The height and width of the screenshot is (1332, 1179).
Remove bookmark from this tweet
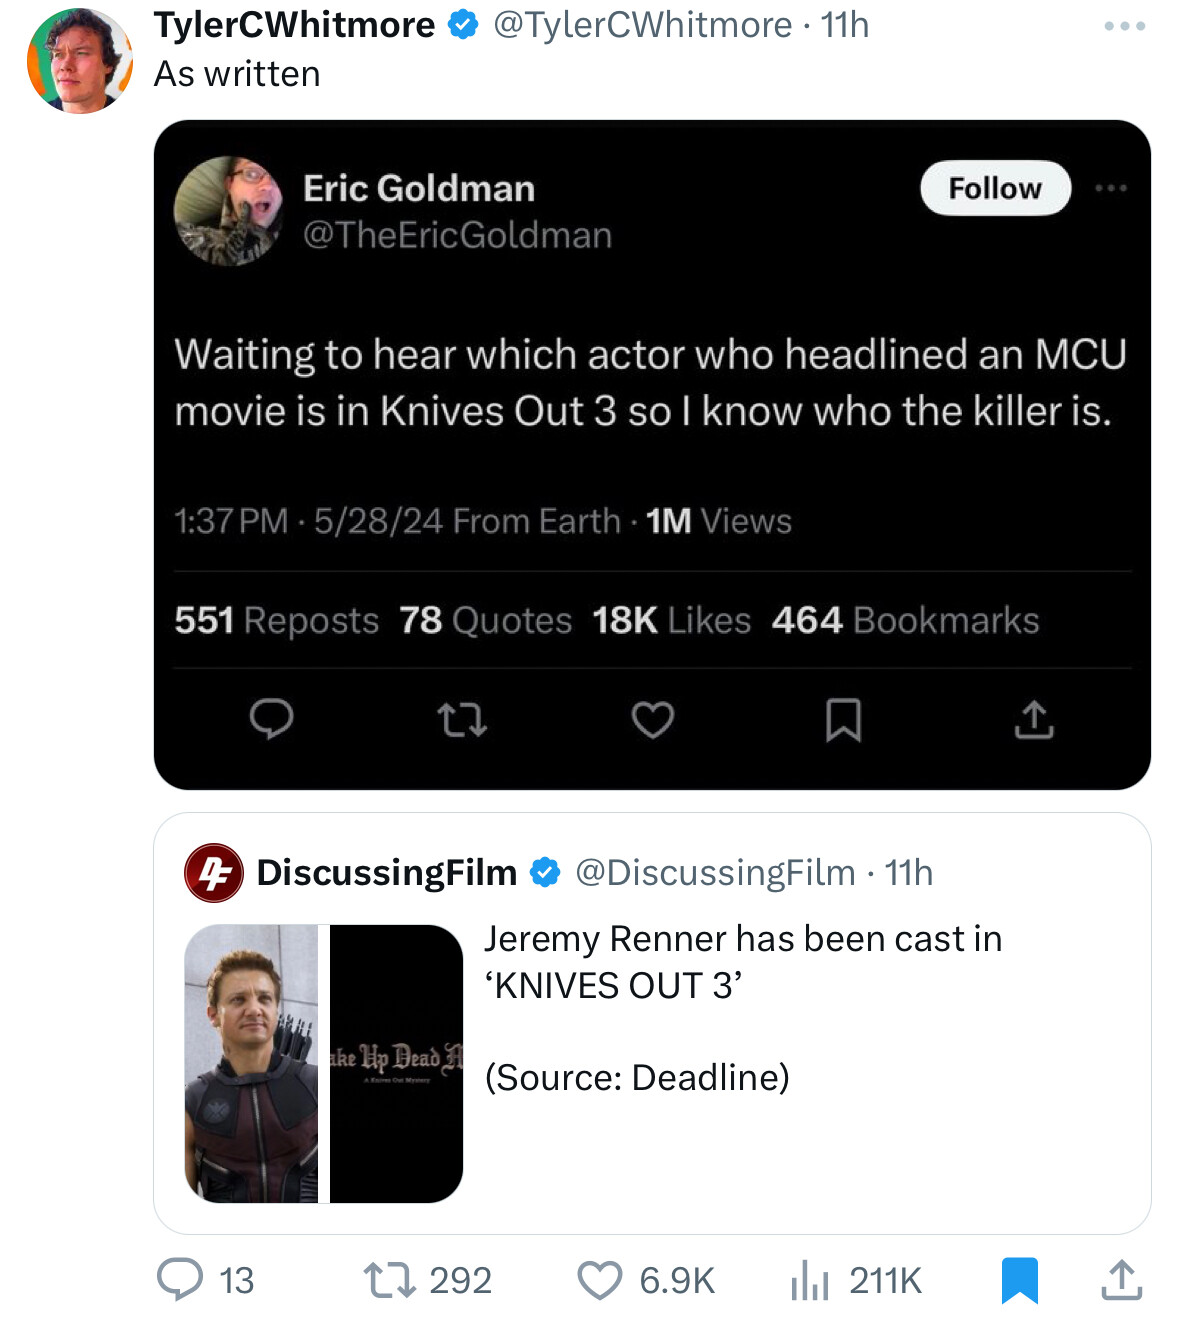tap(1019, 1279)
